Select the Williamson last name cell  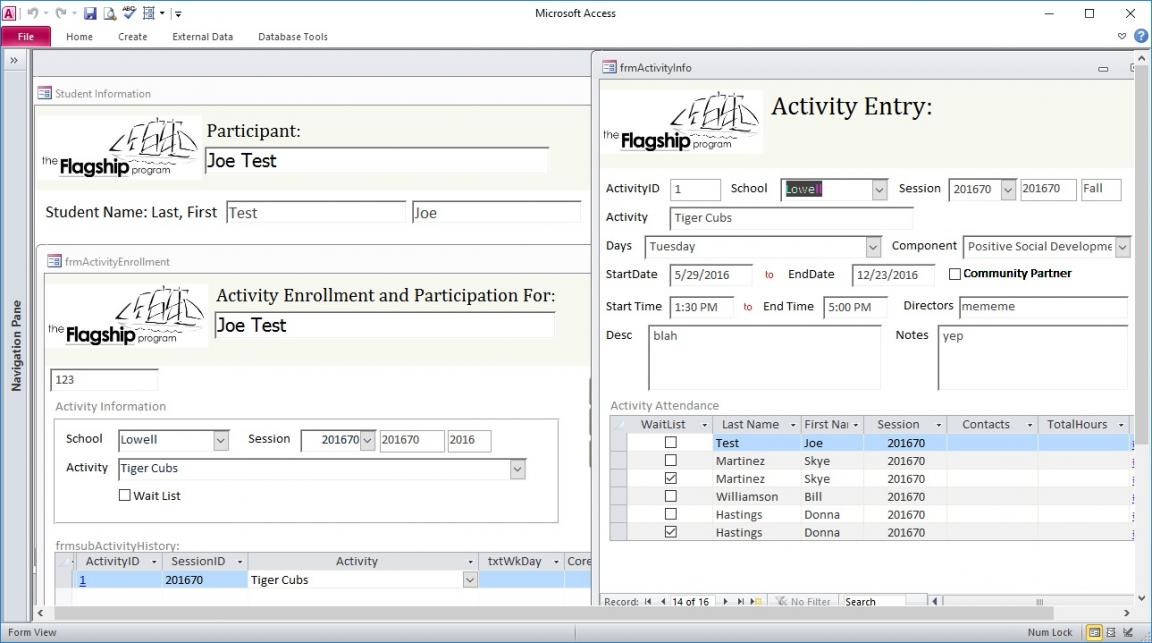coord(757,497)
